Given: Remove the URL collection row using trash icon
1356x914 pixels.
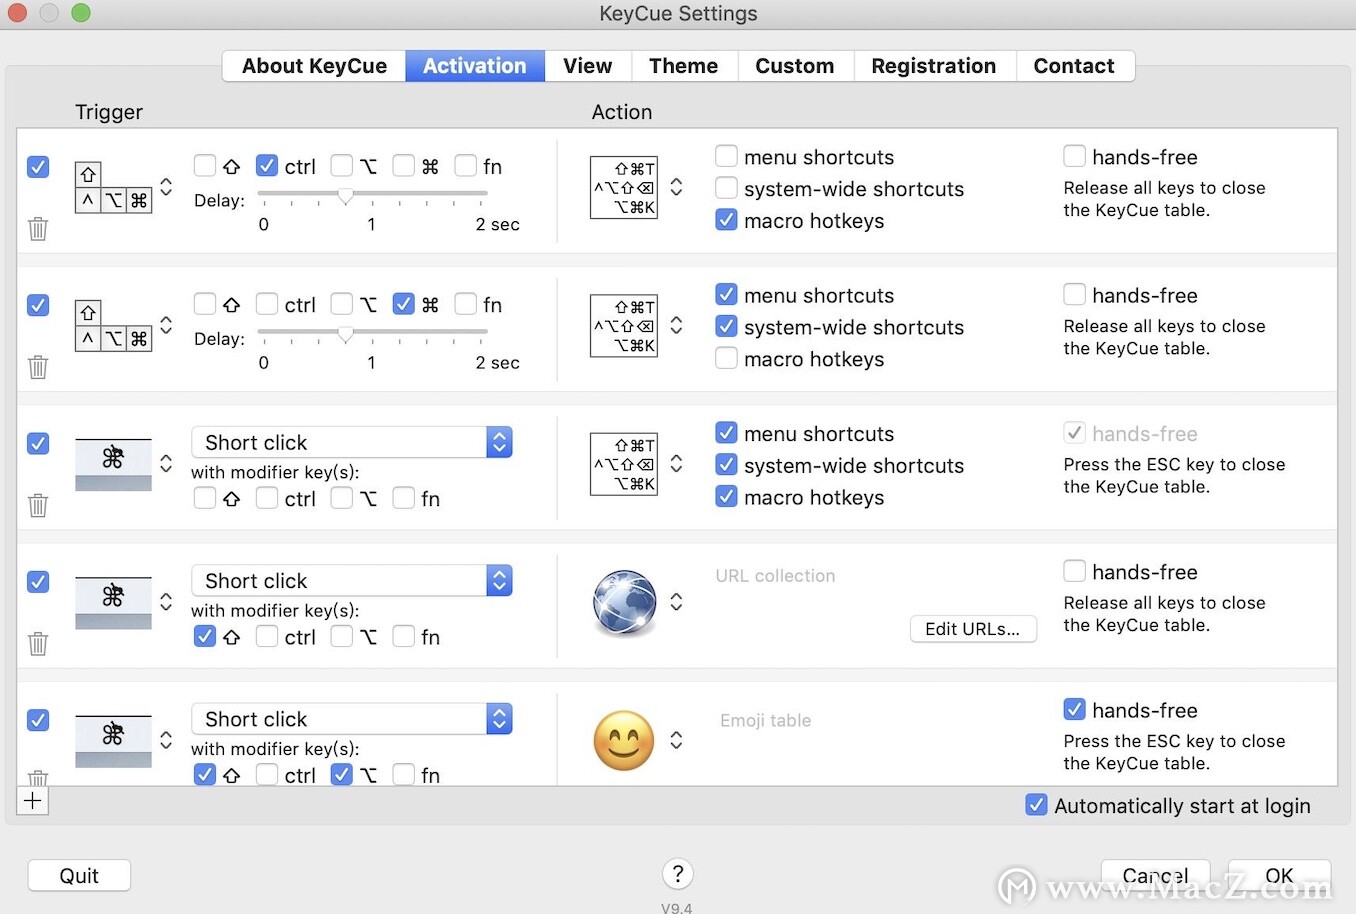Looking at the screenshot, I should pyautogui.click(x=38, y=643).
